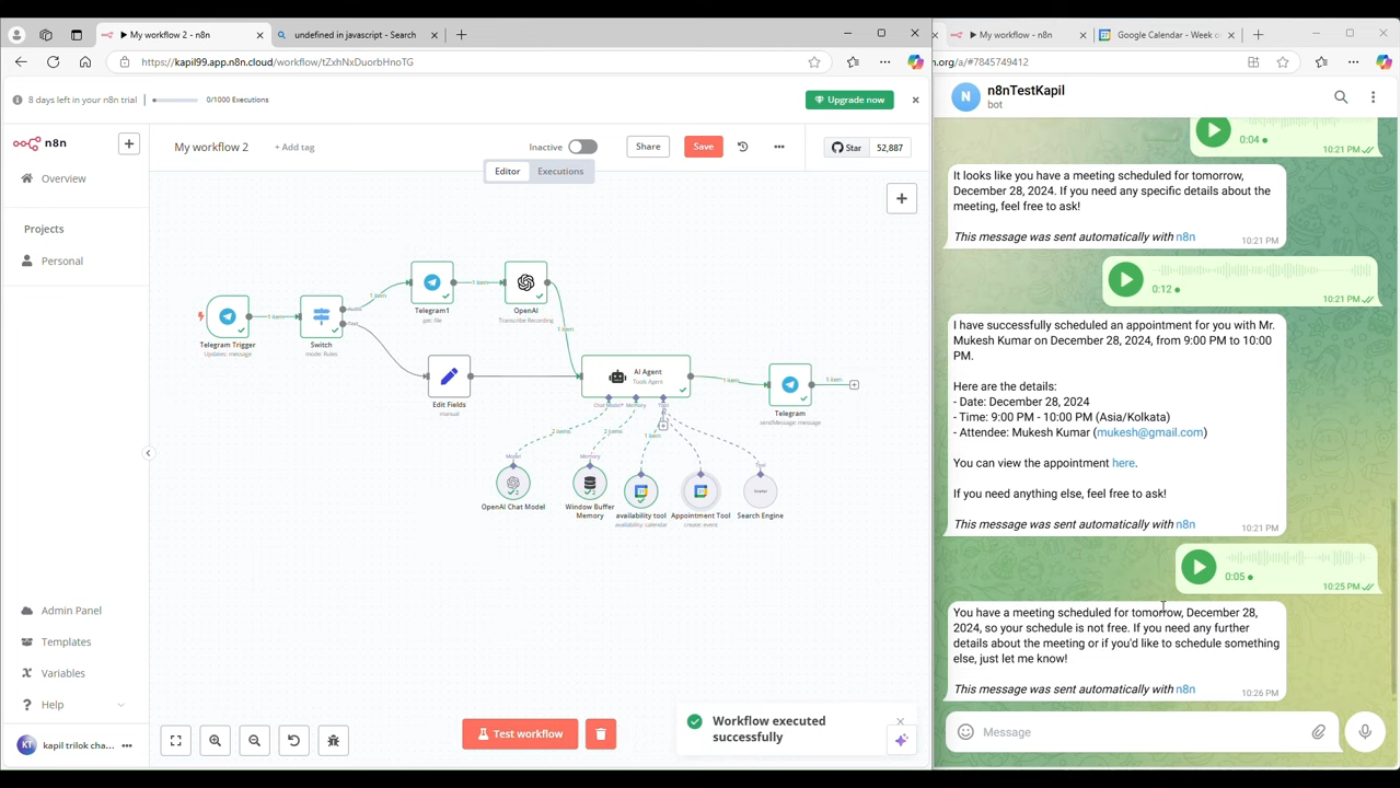1400x788 pixels.
Task: Expand the Help menu
Action: click(73, 705)
